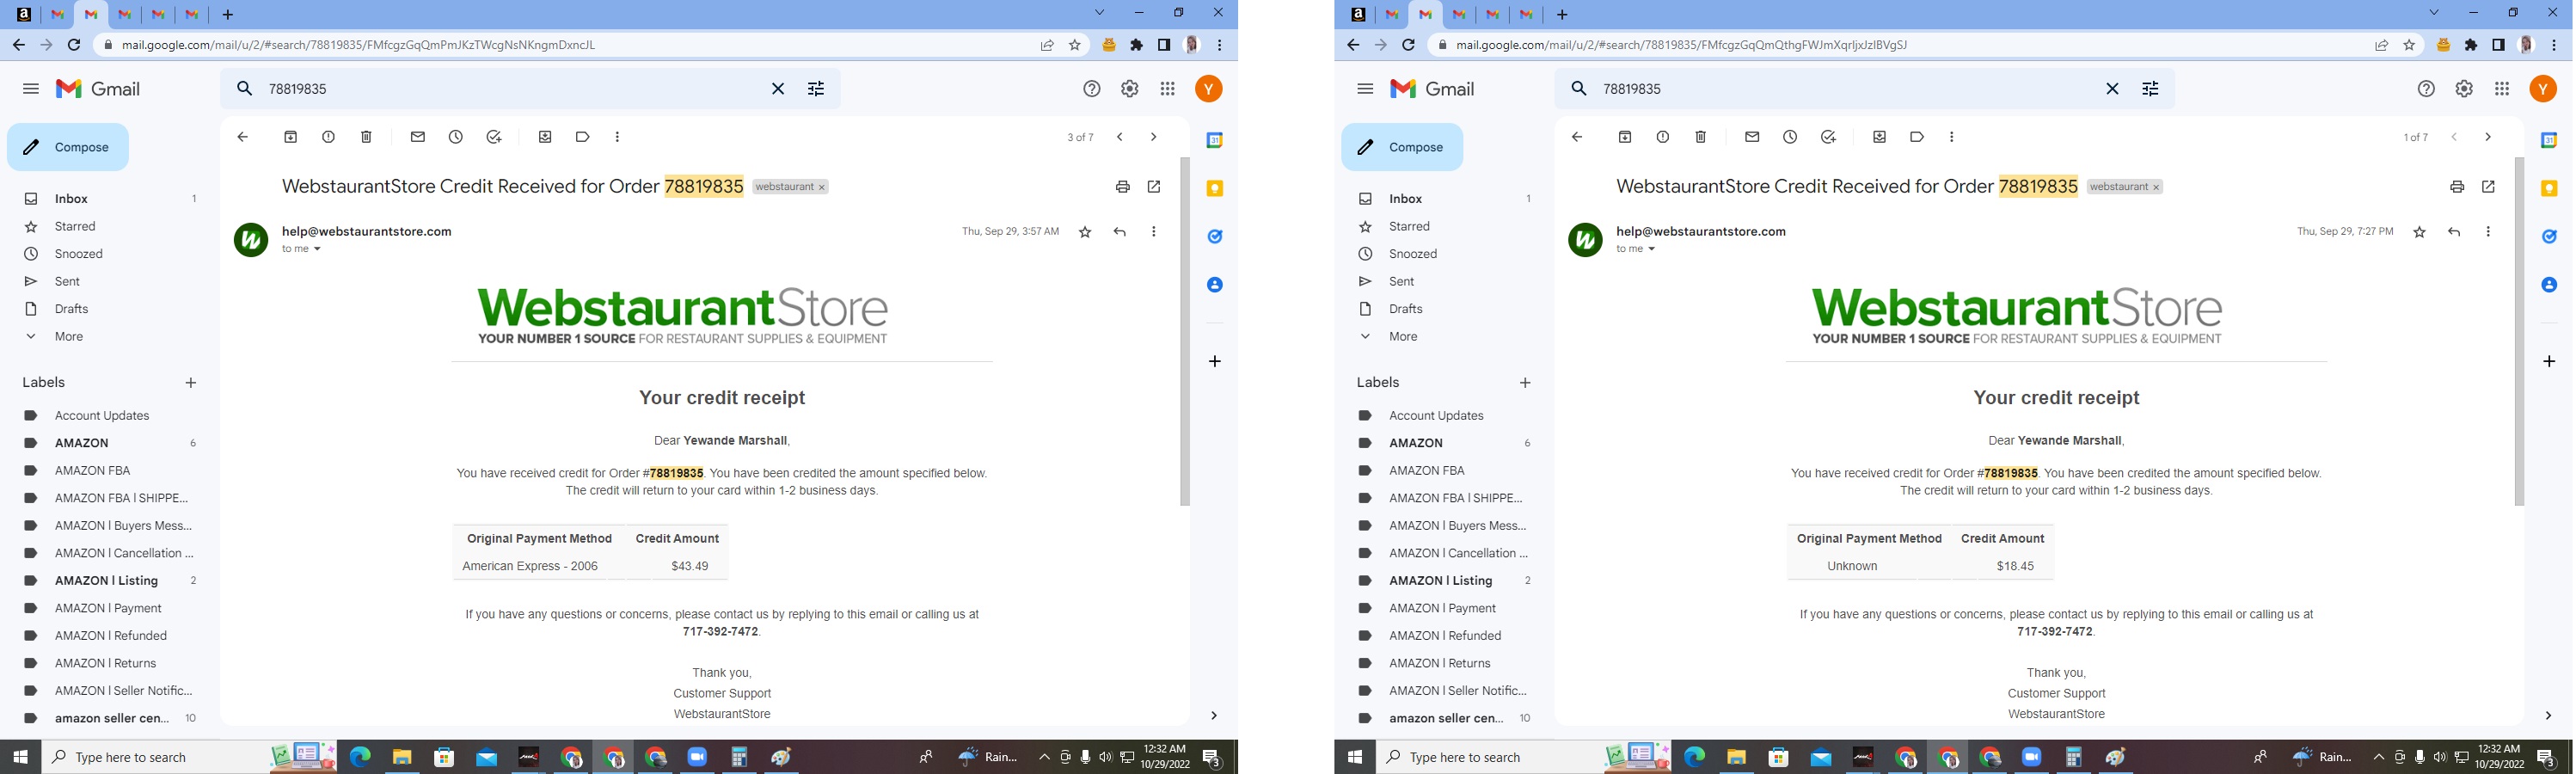Click the Move to icon in left window

click(545, 137)
